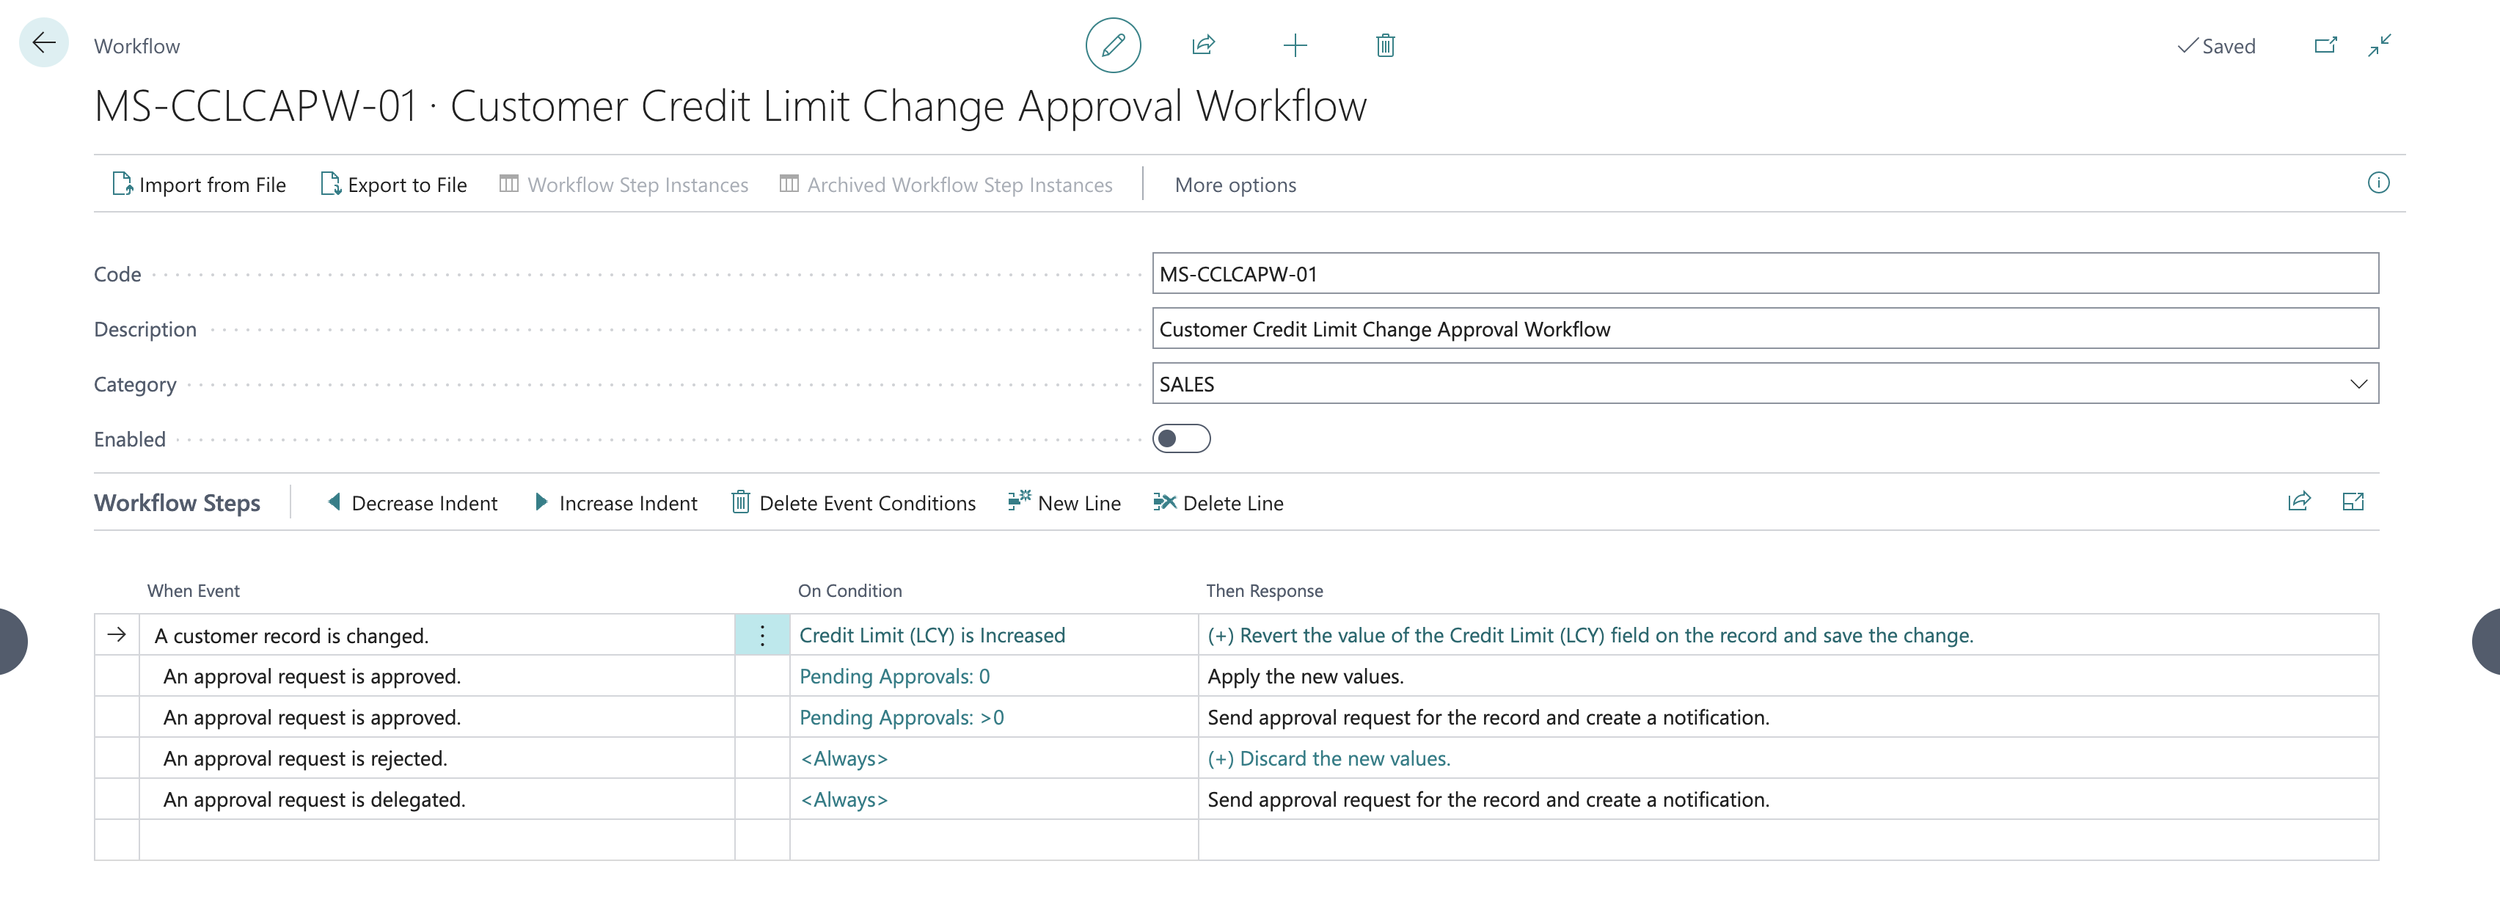Click Import from File

tap(199, 185)
